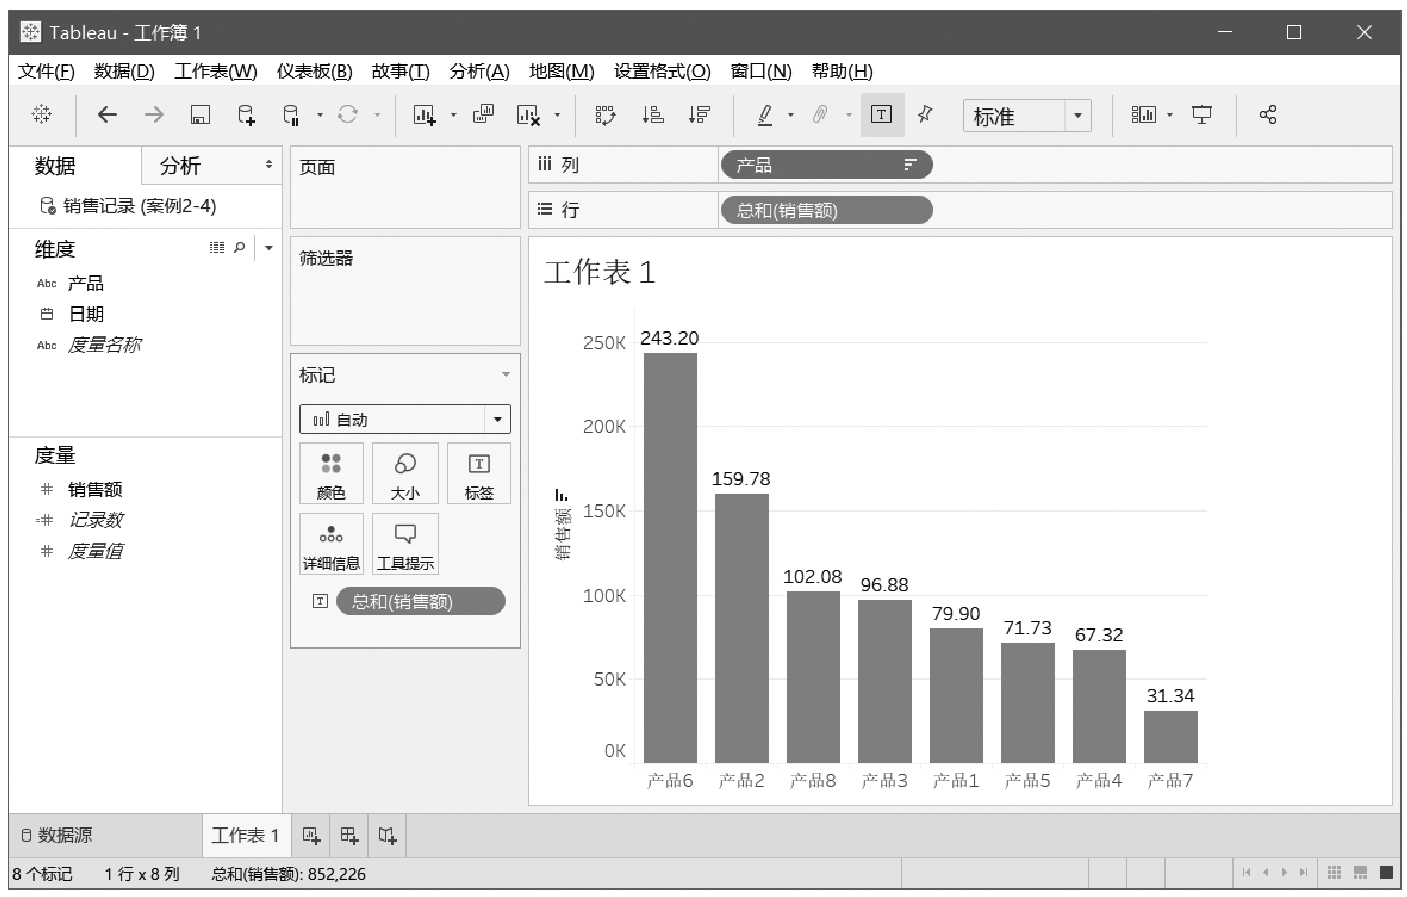Click the presentation mode icon
Viewport: 1407px width, 897px height.
1202,115
